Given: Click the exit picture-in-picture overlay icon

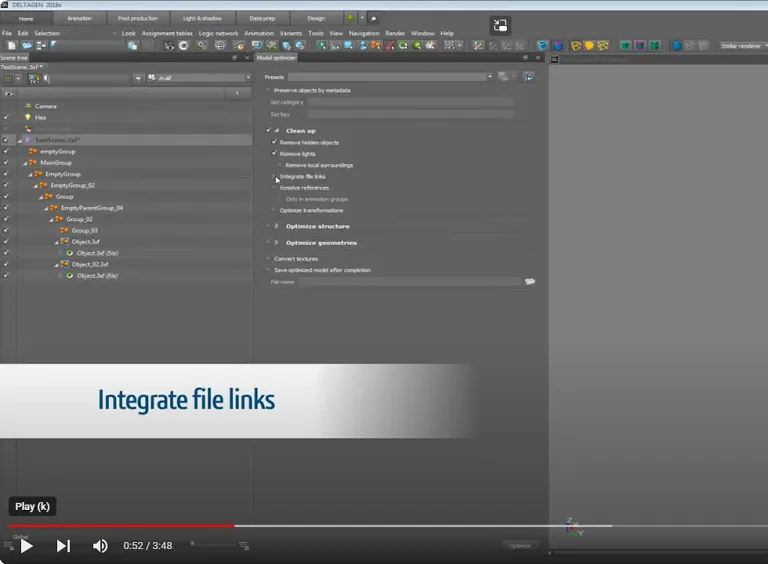Looking at the screenshot, I should (x=500, y=25).
